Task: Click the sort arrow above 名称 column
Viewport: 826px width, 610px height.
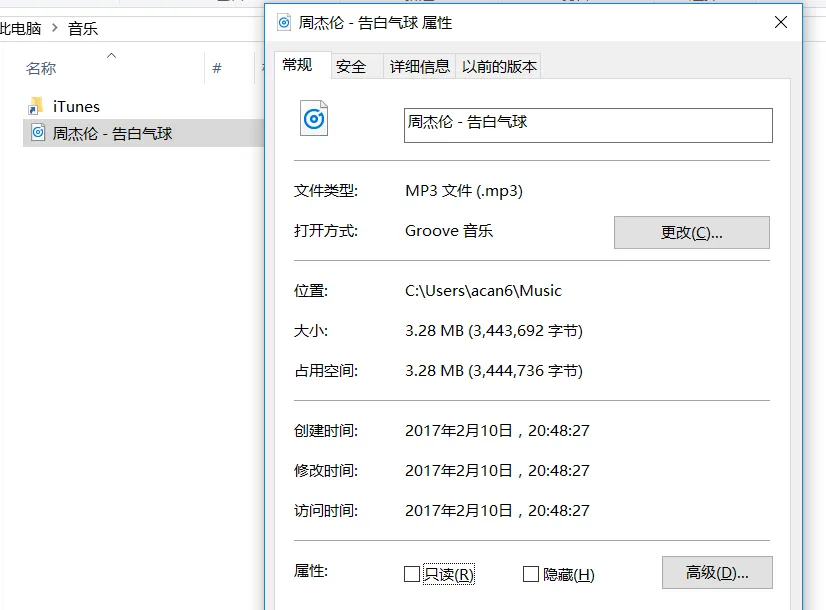Action: [111, 55]
